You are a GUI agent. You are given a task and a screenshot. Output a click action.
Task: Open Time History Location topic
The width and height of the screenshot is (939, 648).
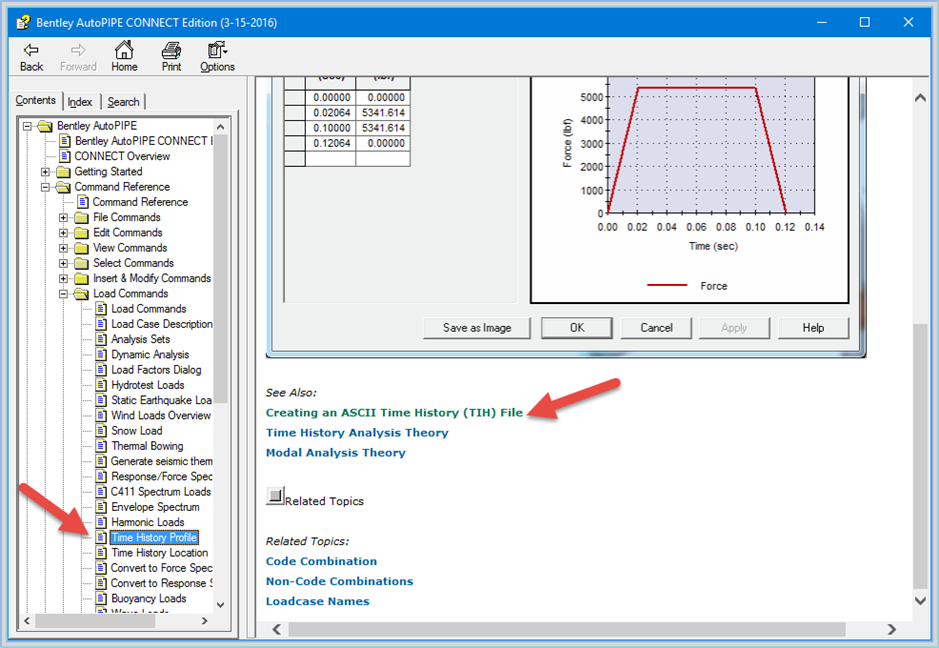click(160, 553)
